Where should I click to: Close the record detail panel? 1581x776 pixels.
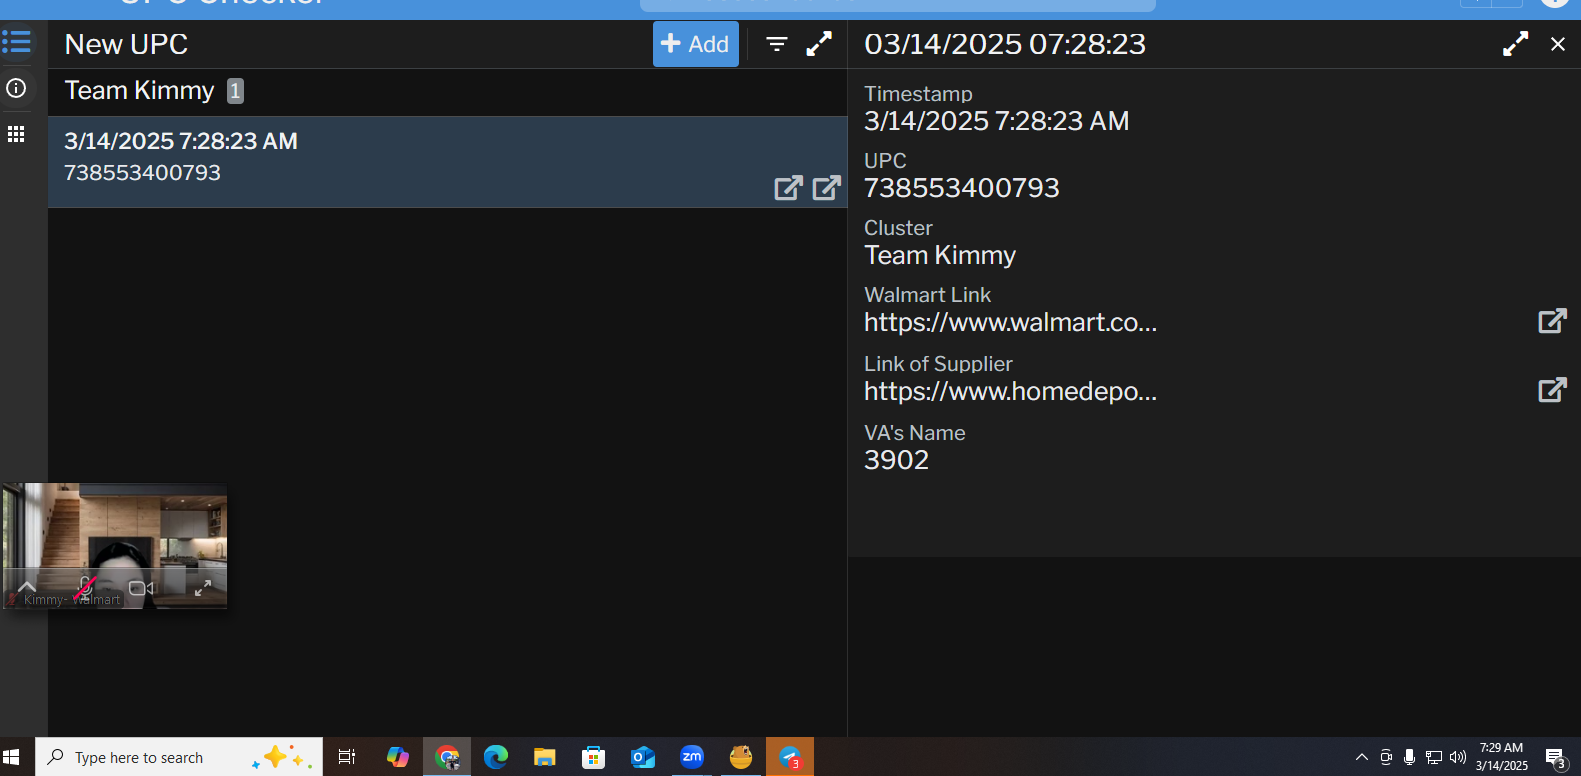tap(1558, 44)
